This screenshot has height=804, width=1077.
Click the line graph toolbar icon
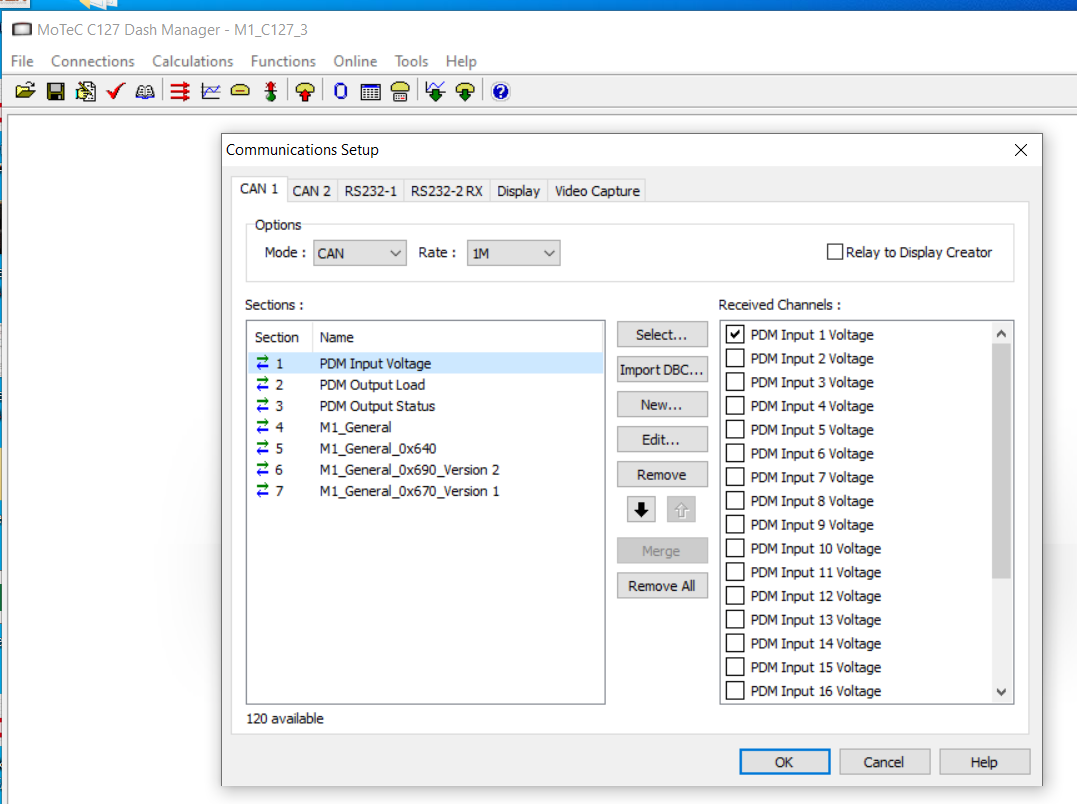[x=210, y=91]
